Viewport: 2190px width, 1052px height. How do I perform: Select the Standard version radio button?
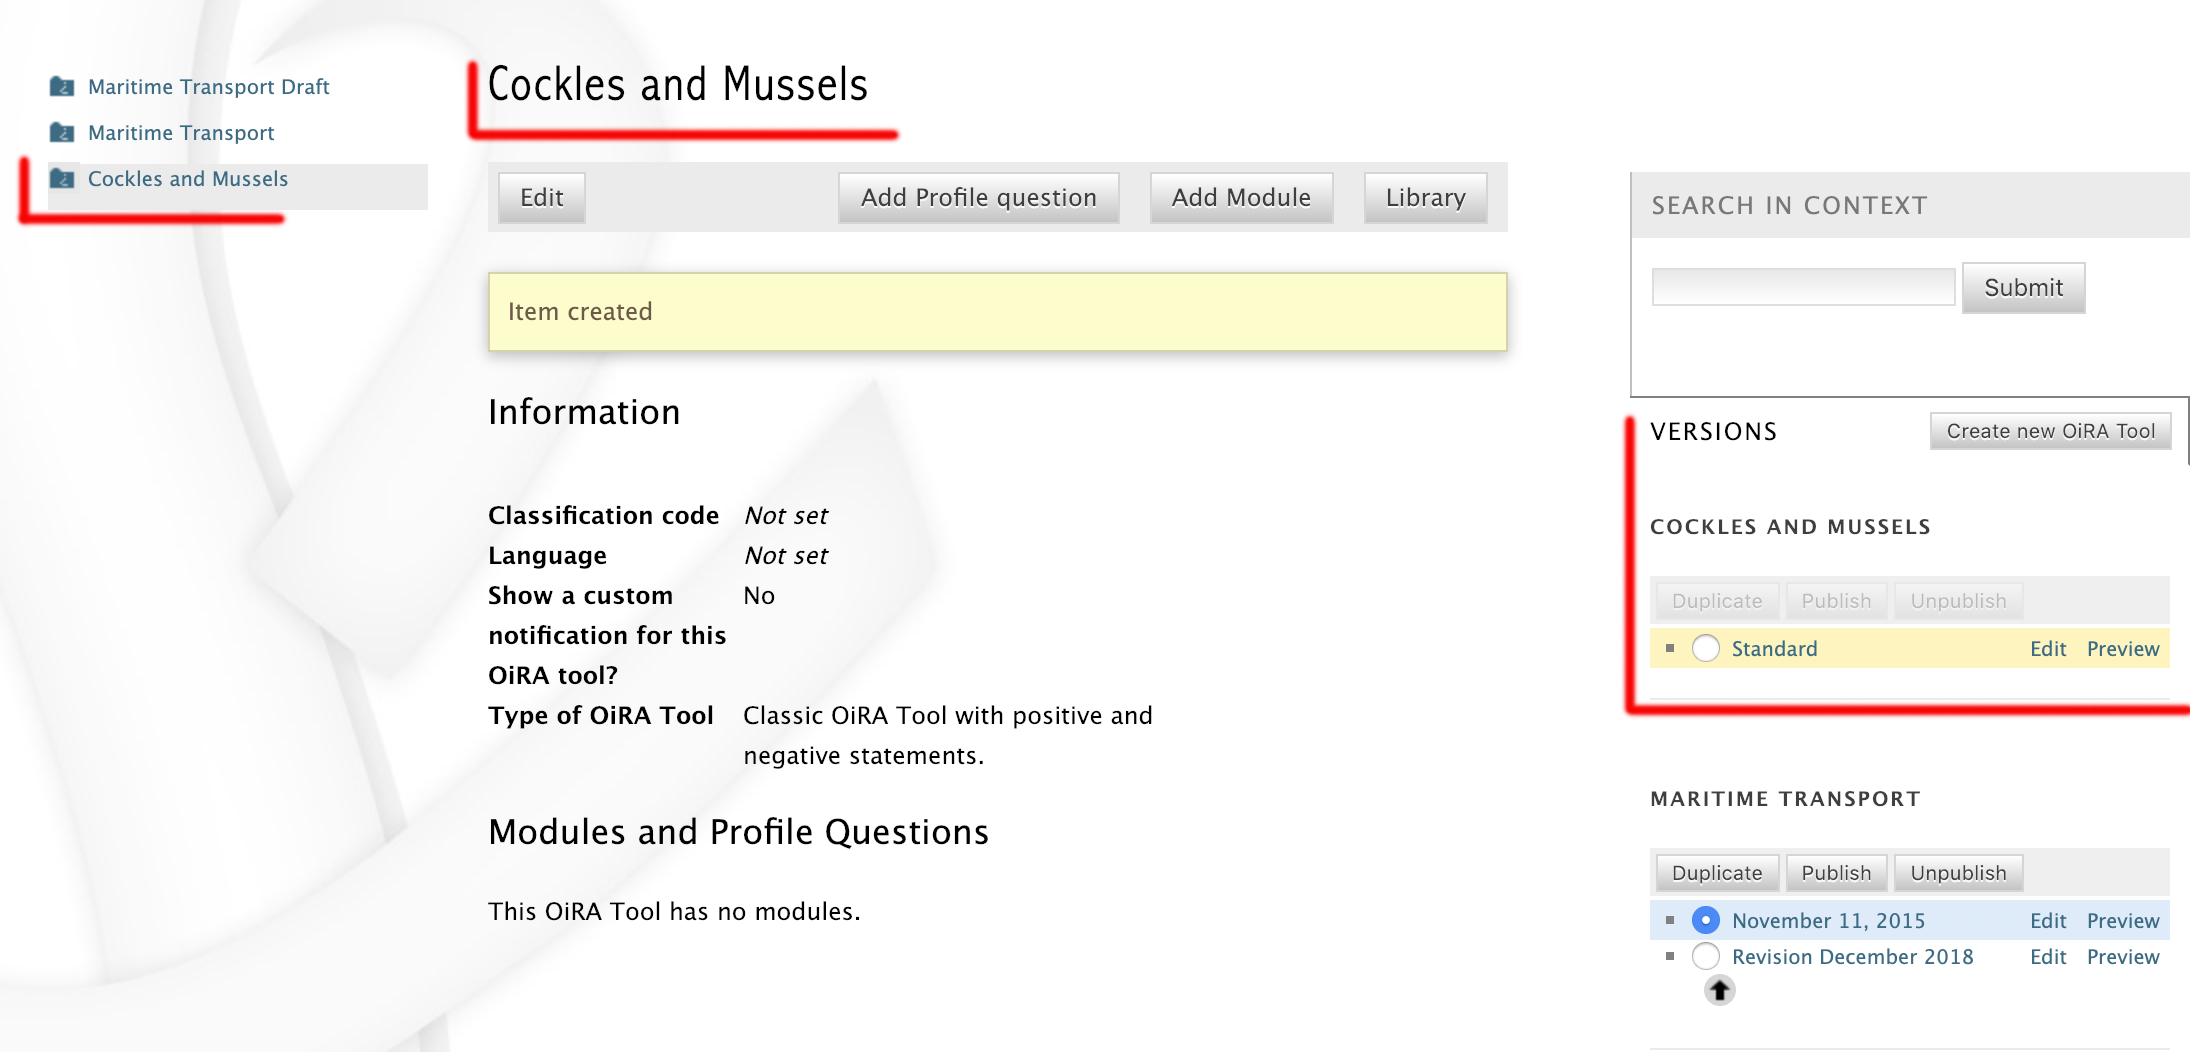tap(1704, 648)
